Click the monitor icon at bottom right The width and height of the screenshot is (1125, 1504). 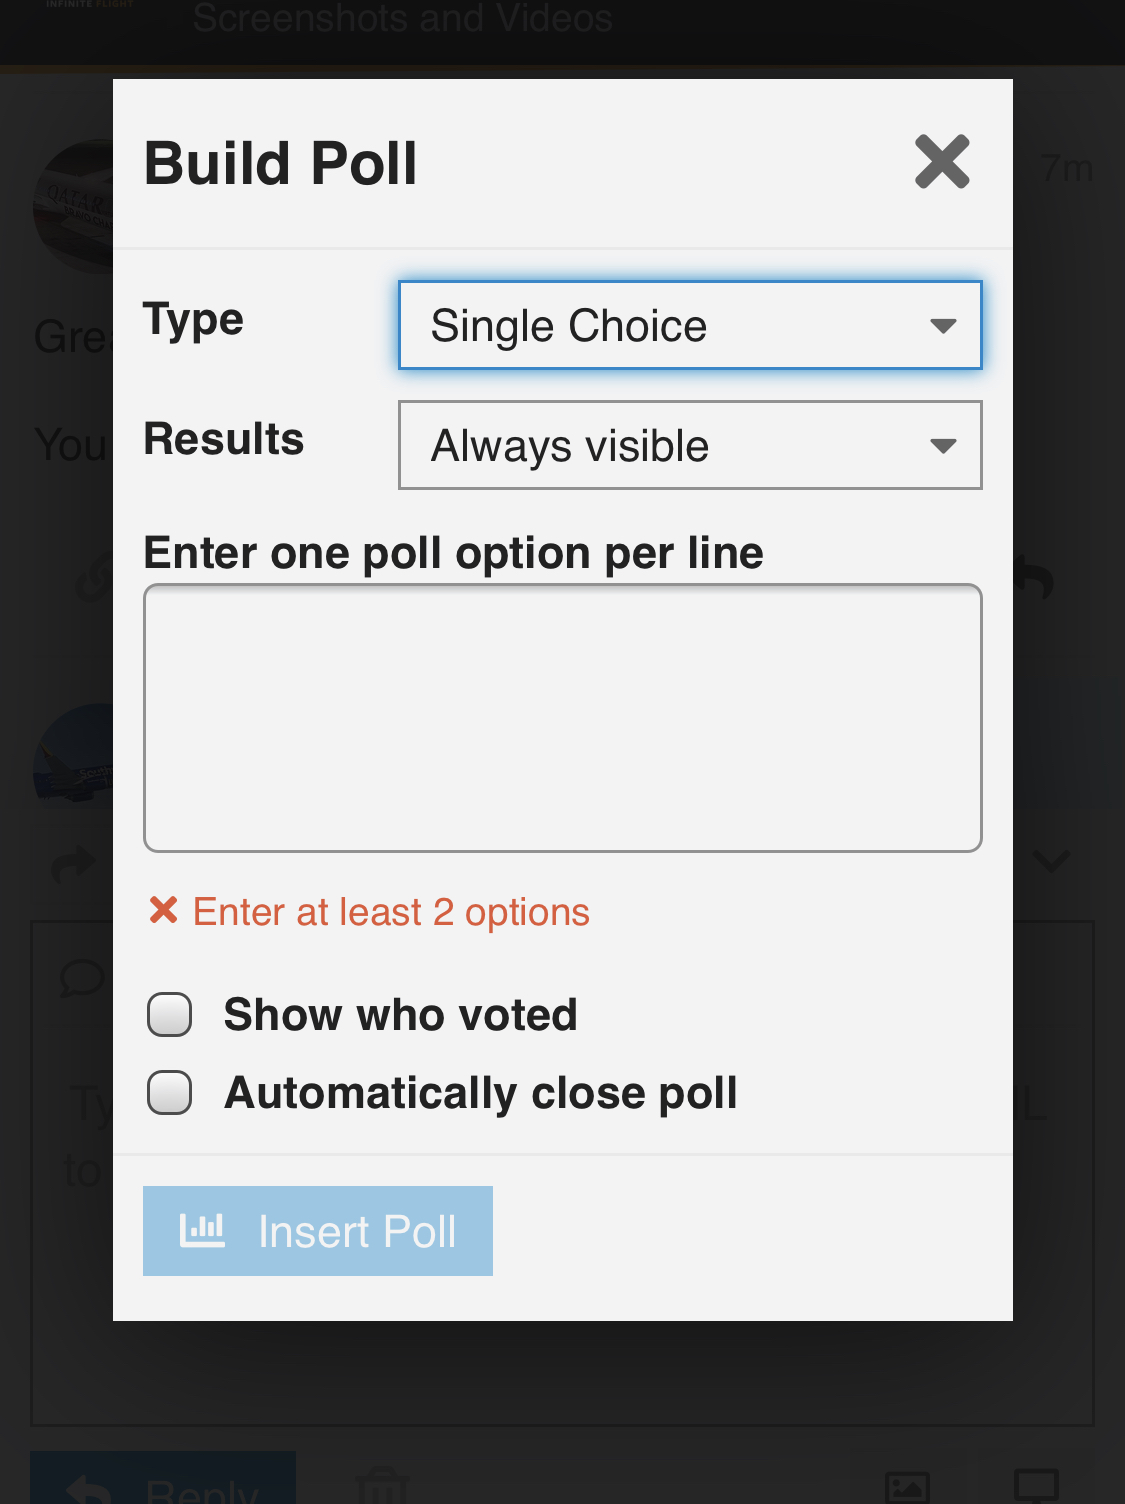tap(1036, 1485)
